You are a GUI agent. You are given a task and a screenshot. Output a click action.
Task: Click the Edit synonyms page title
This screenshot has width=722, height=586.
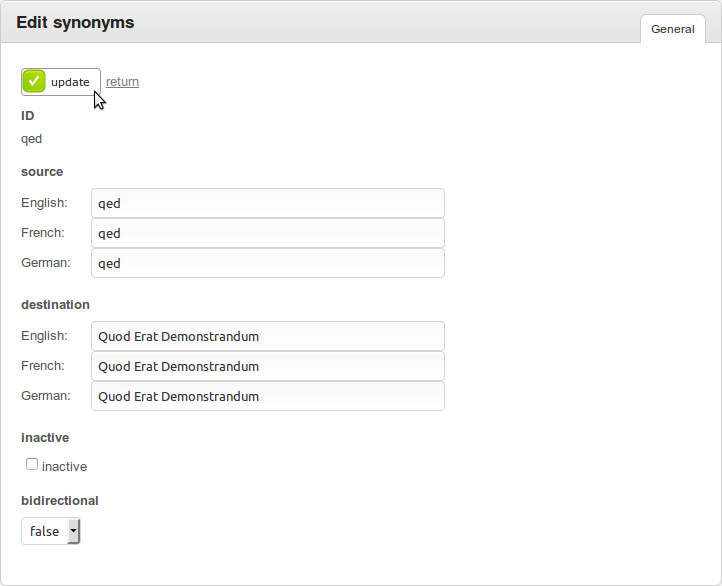[75, 23]
